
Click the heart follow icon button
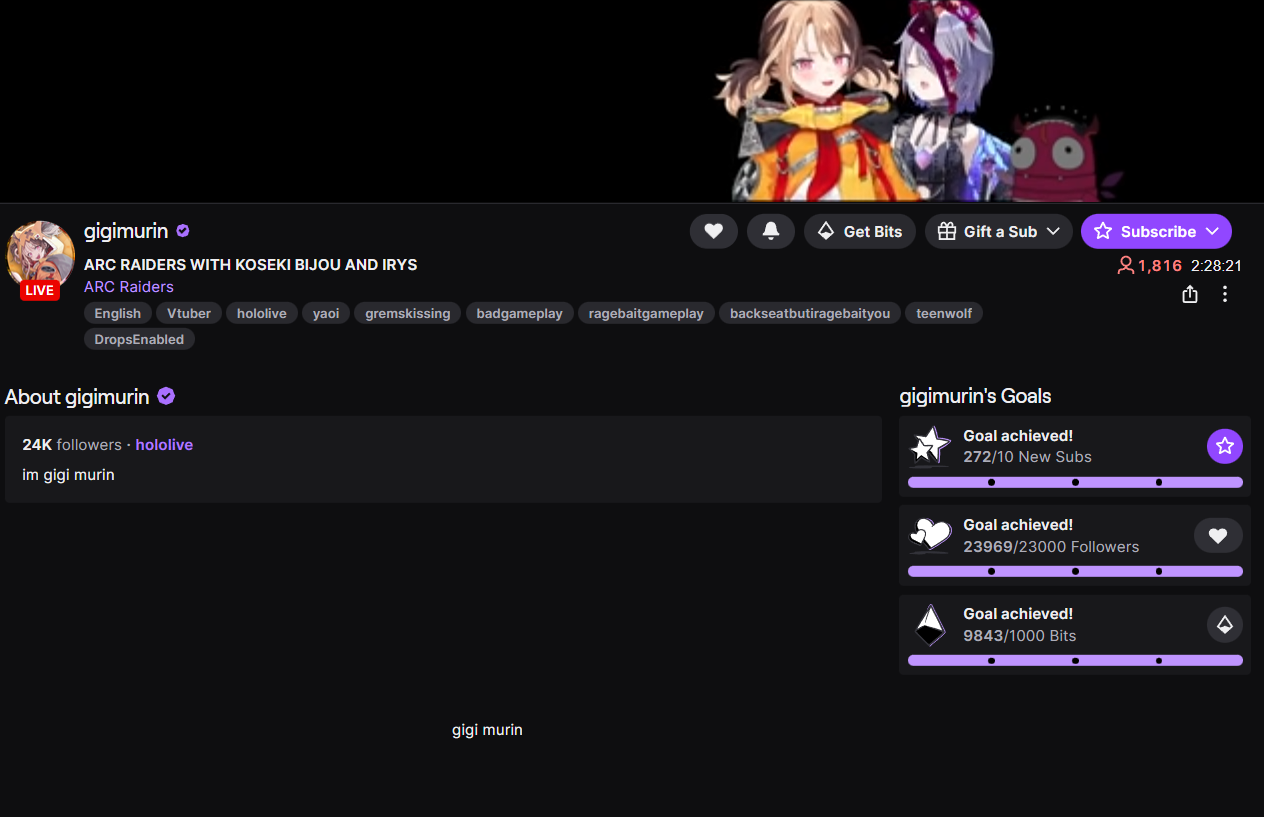(713, 231)
